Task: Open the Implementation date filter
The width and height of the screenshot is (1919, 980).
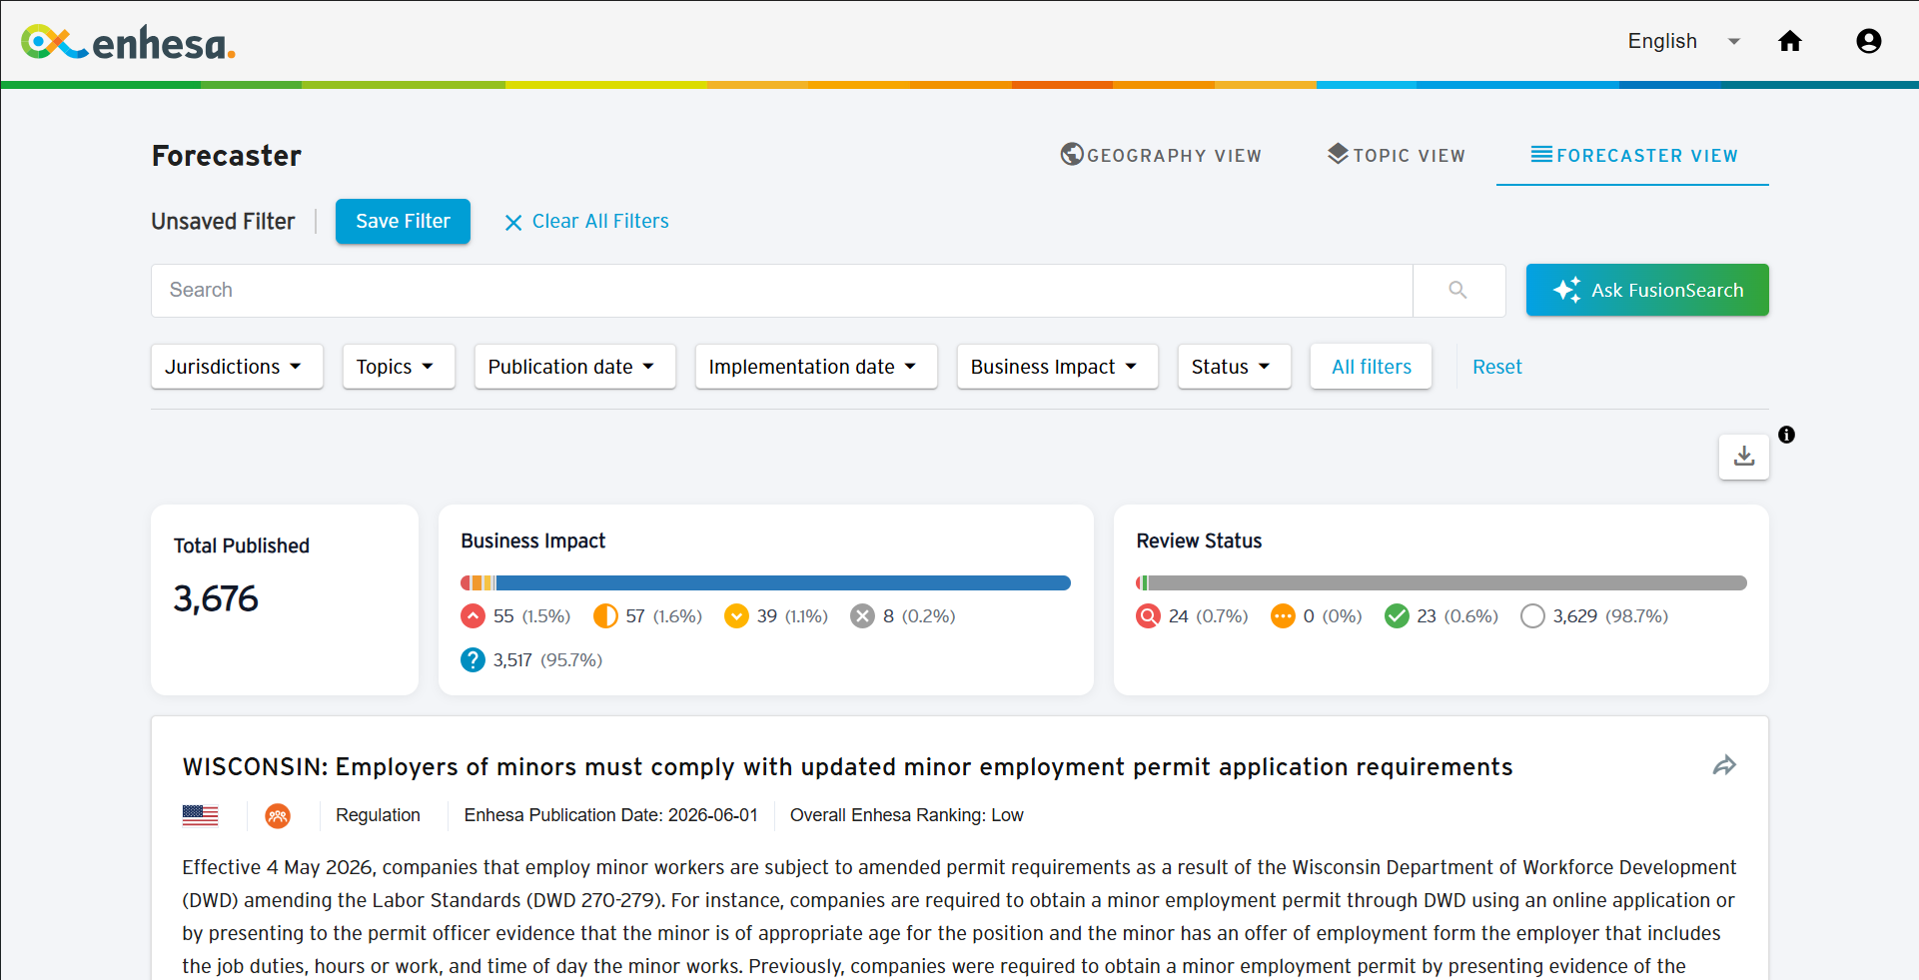Action: point(816,367)
